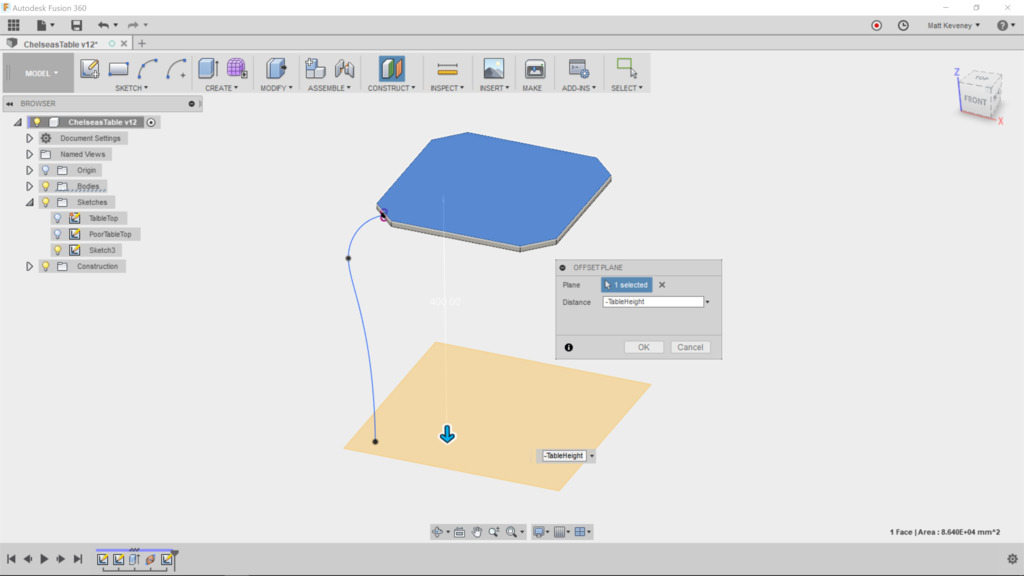
Task: Toggle the Origin folder visibility bulb
Action: pyautogui.click(x=46, y=169)
